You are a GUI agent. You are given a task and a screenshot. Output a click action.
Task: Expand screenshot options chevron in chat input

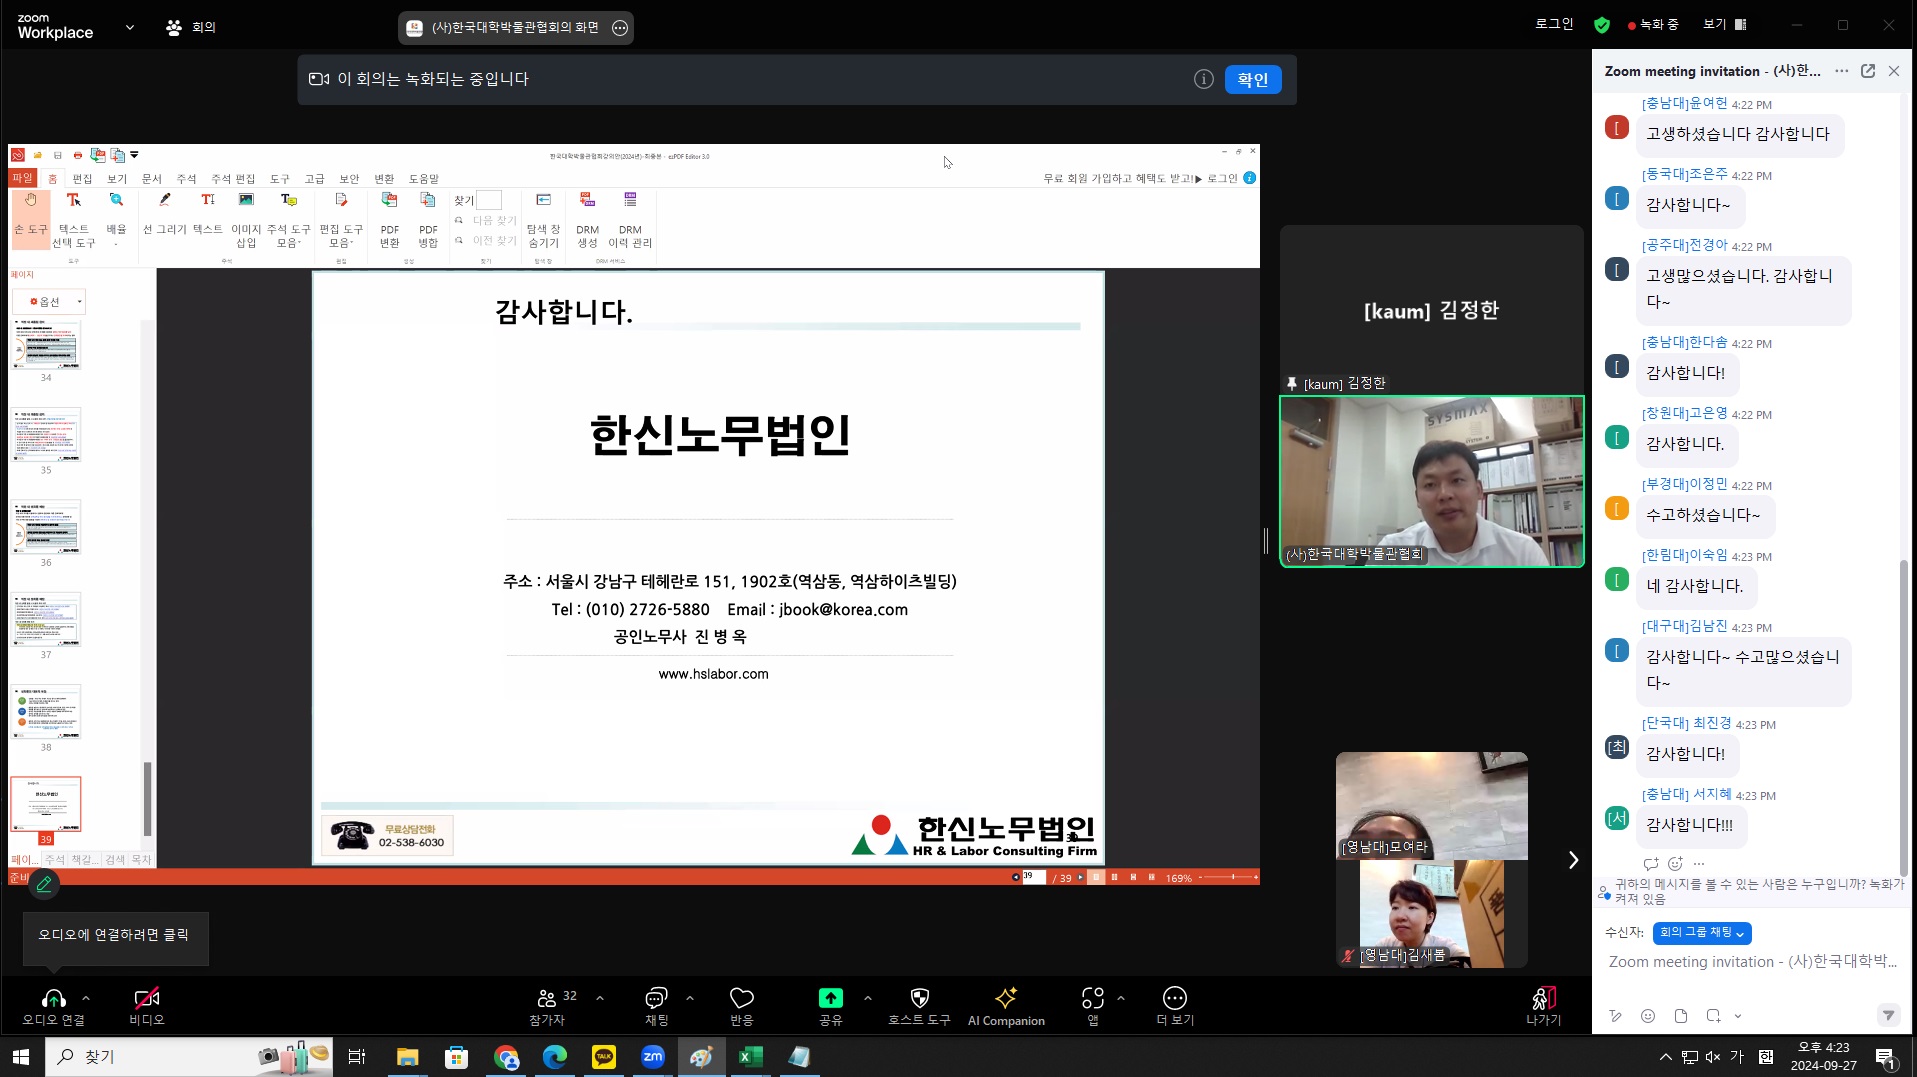coord(1738,1016)
